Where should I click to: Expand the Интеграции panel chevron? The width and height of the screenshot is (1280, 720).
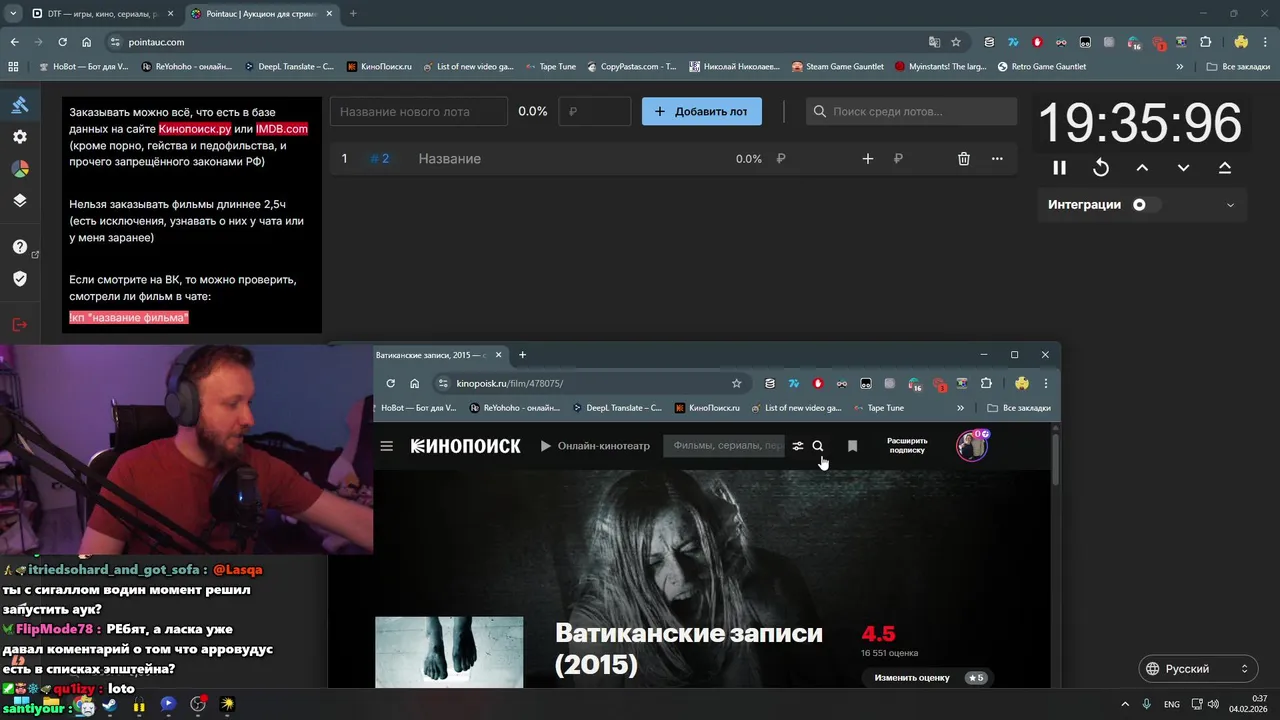pyautogui.click(x=1230, y=205)
